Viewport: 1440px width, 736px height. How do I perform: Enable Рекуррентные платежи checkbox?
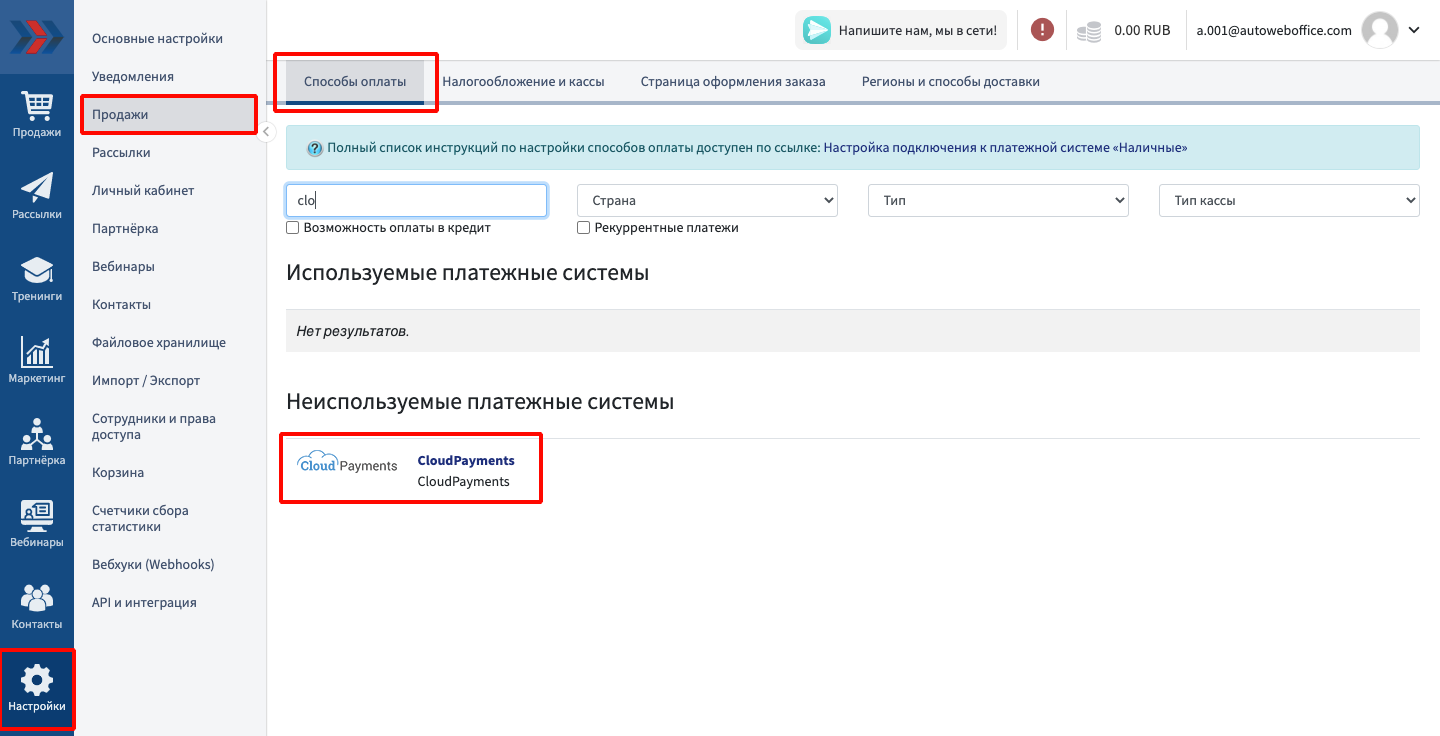point(584,228)
